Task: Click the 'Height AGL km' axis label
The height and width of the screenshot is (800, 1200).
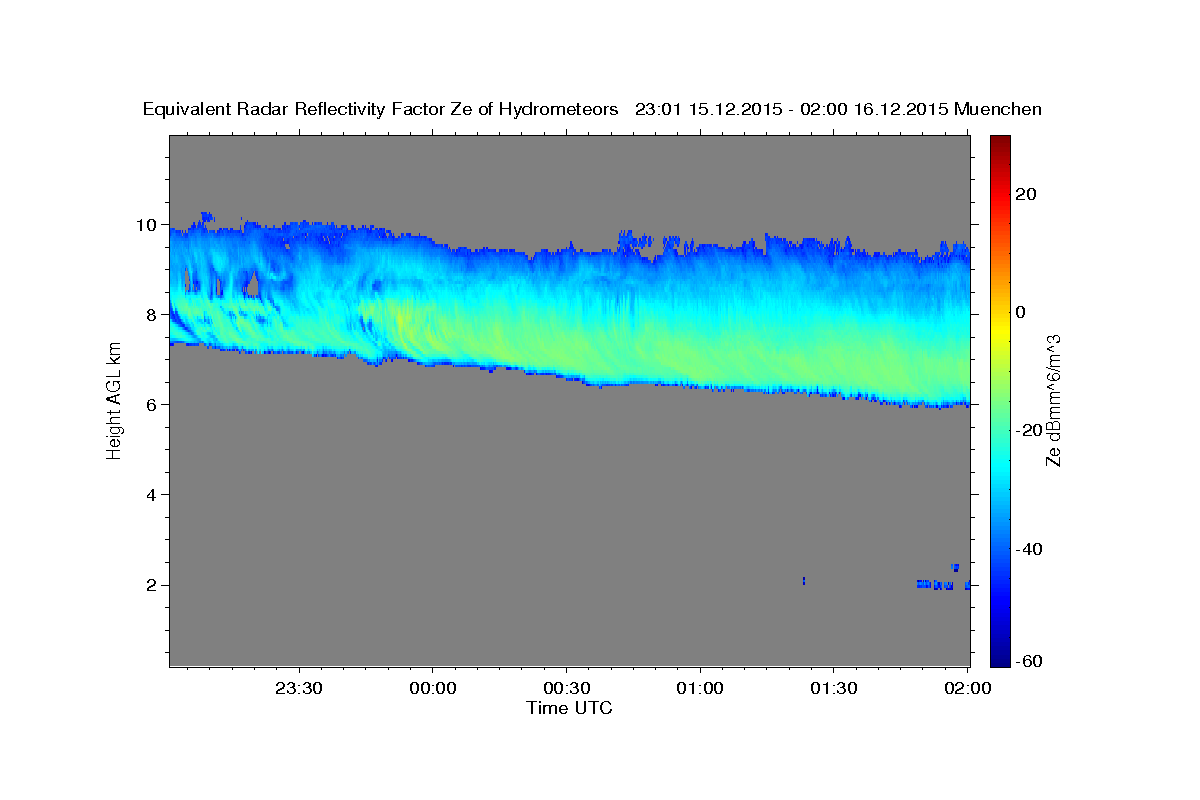Action: [114, 401]
